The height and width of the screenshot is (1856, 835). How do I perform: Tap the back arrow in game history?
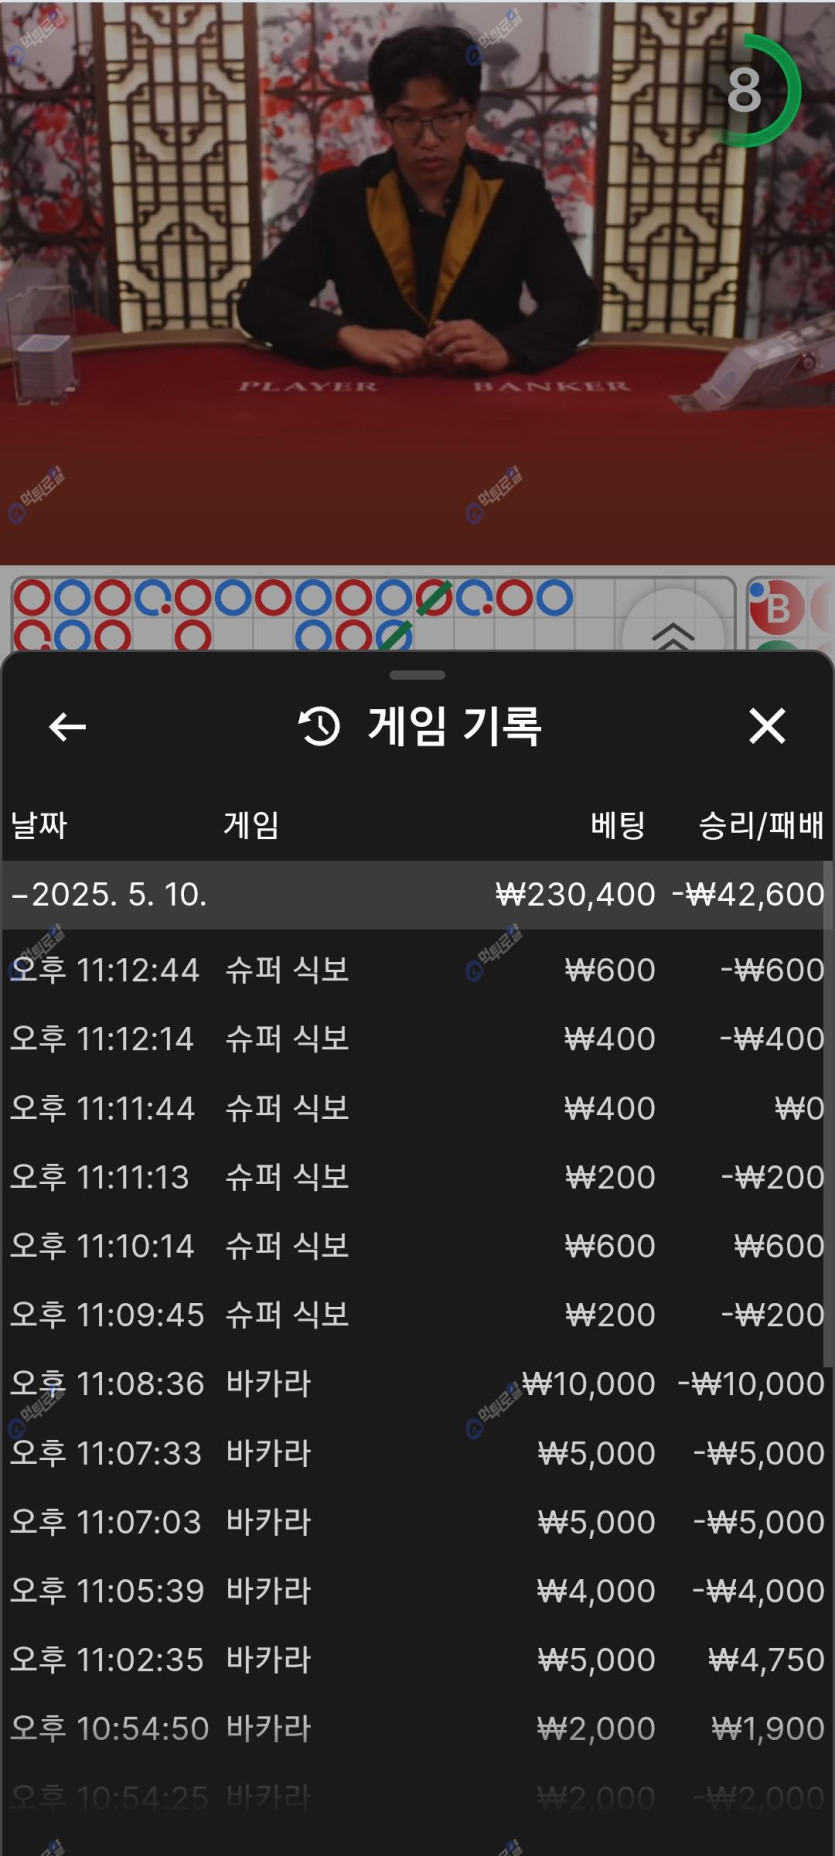(67, 727)
